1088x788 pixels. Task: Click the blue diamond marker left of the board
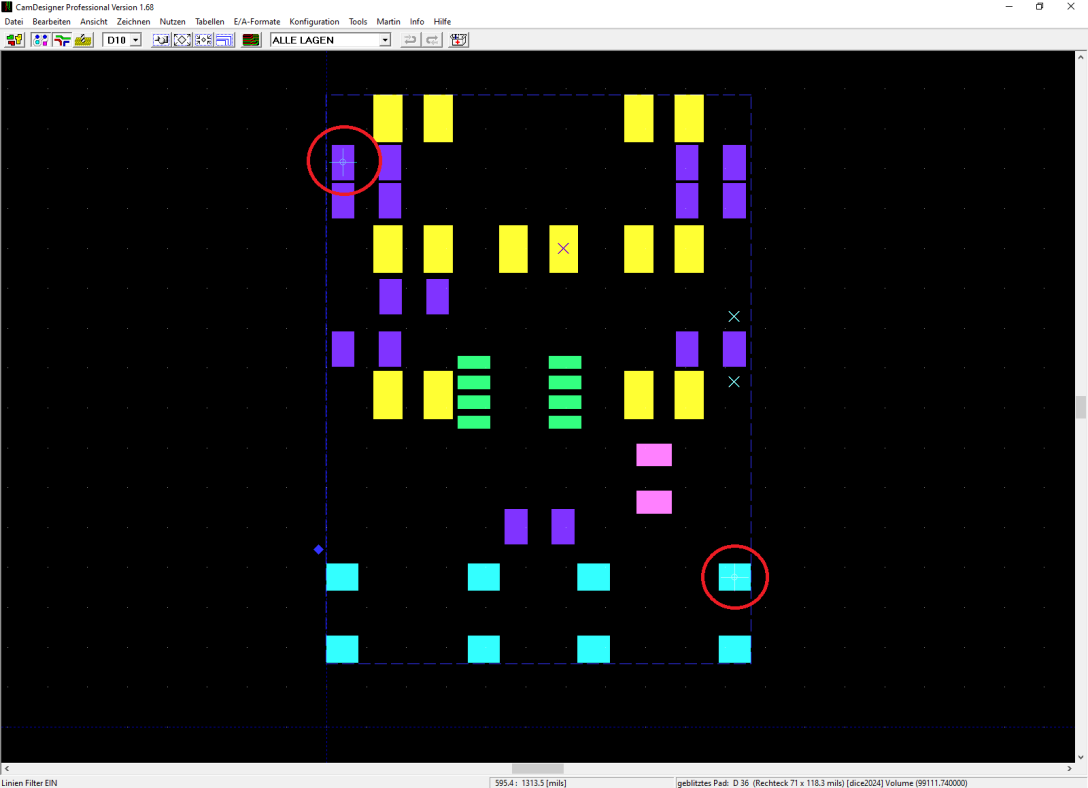319,549
